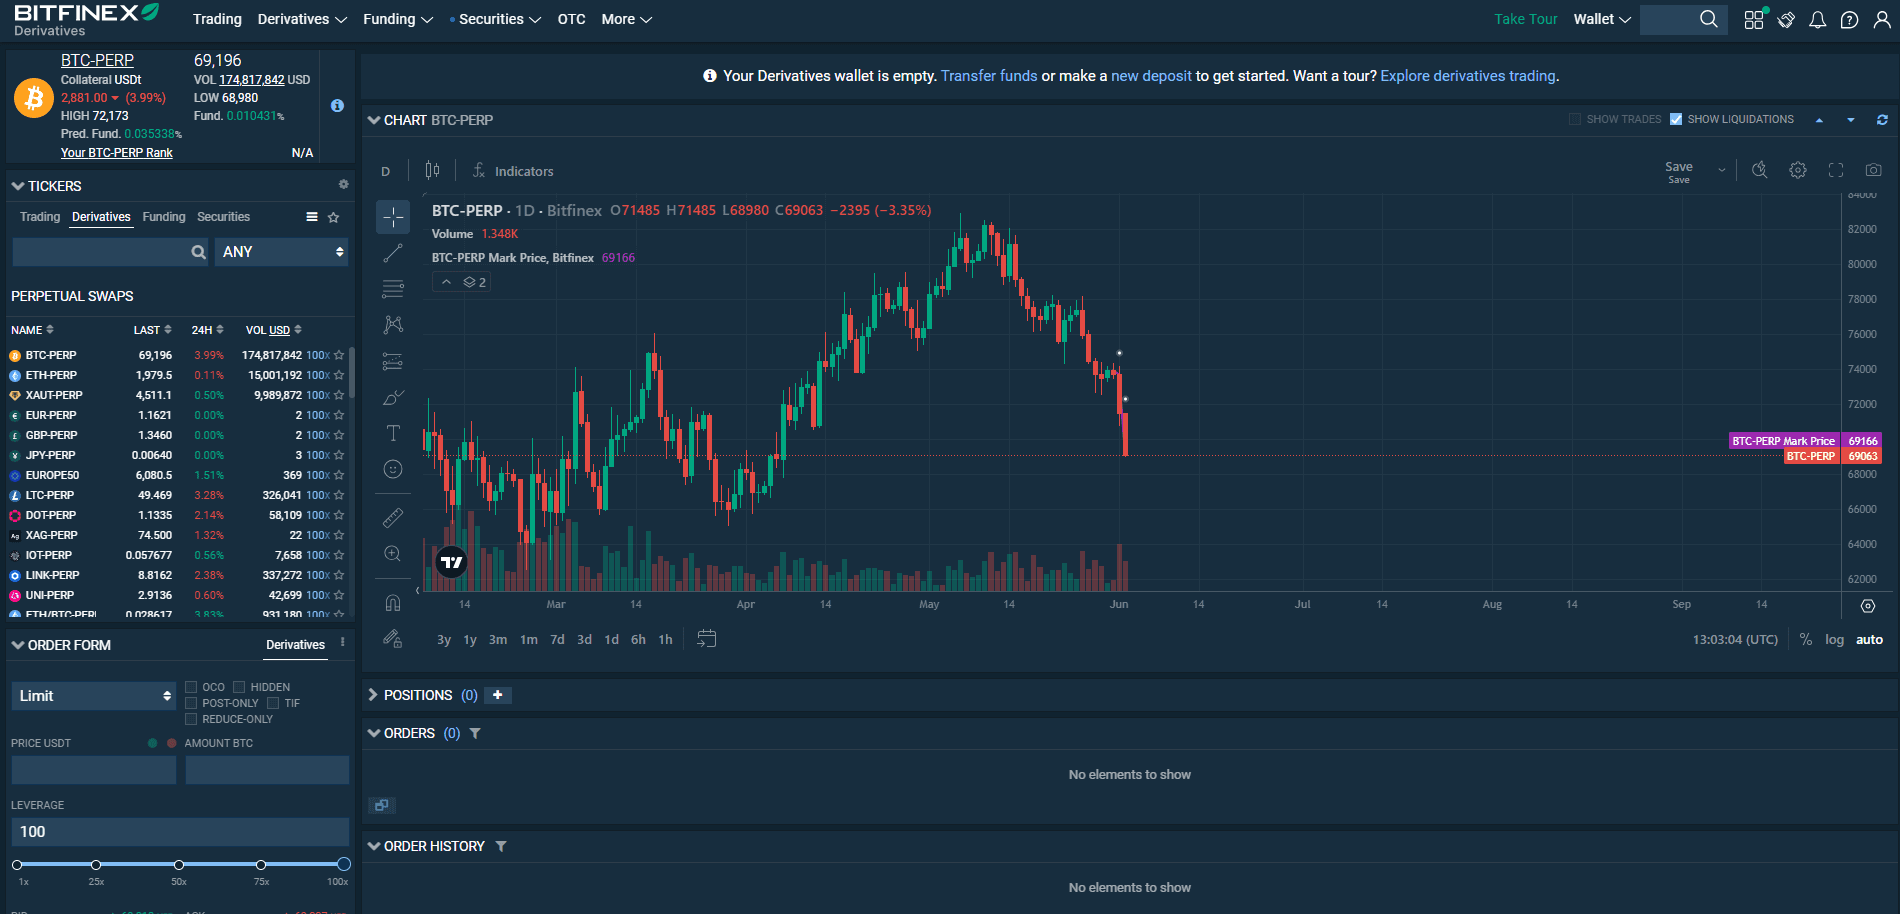
Task: Open the Trading menu item
Action: click(217, 19)
